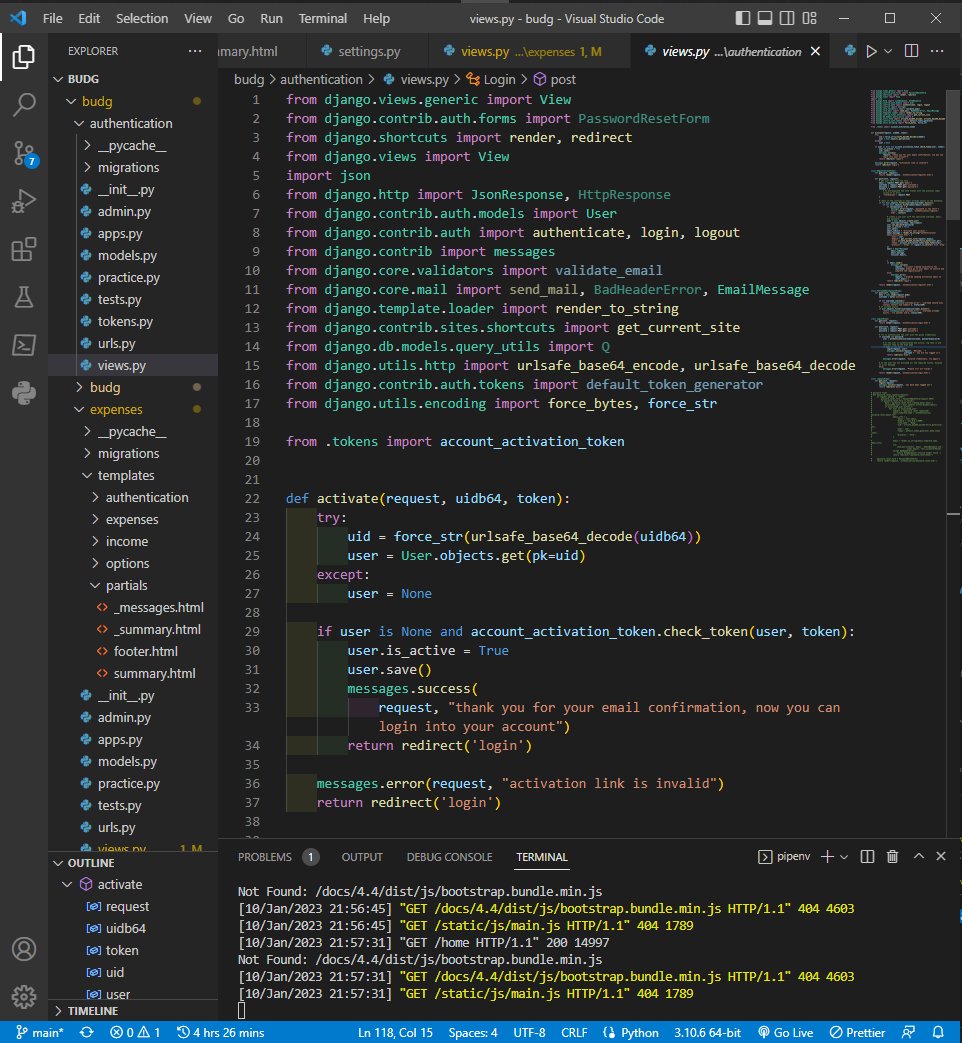Open the Selection menu
The width and height of the screenshot is (962, 1043).
click(142, 19)
